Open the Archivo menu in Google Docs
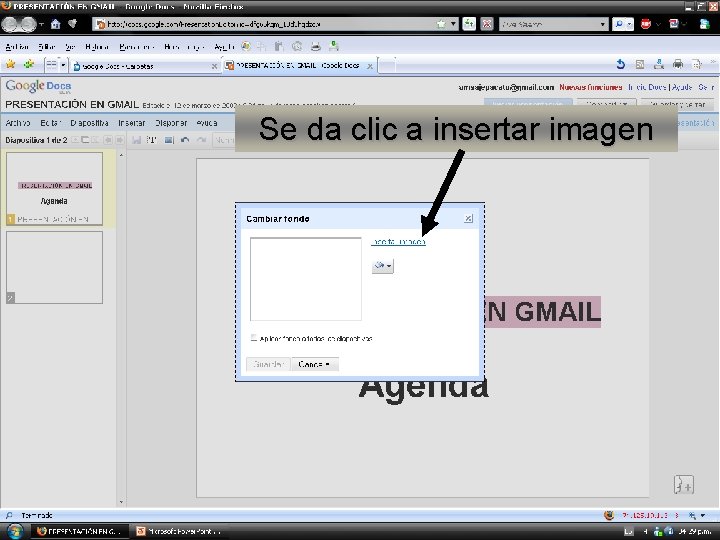 coord(18,123)
